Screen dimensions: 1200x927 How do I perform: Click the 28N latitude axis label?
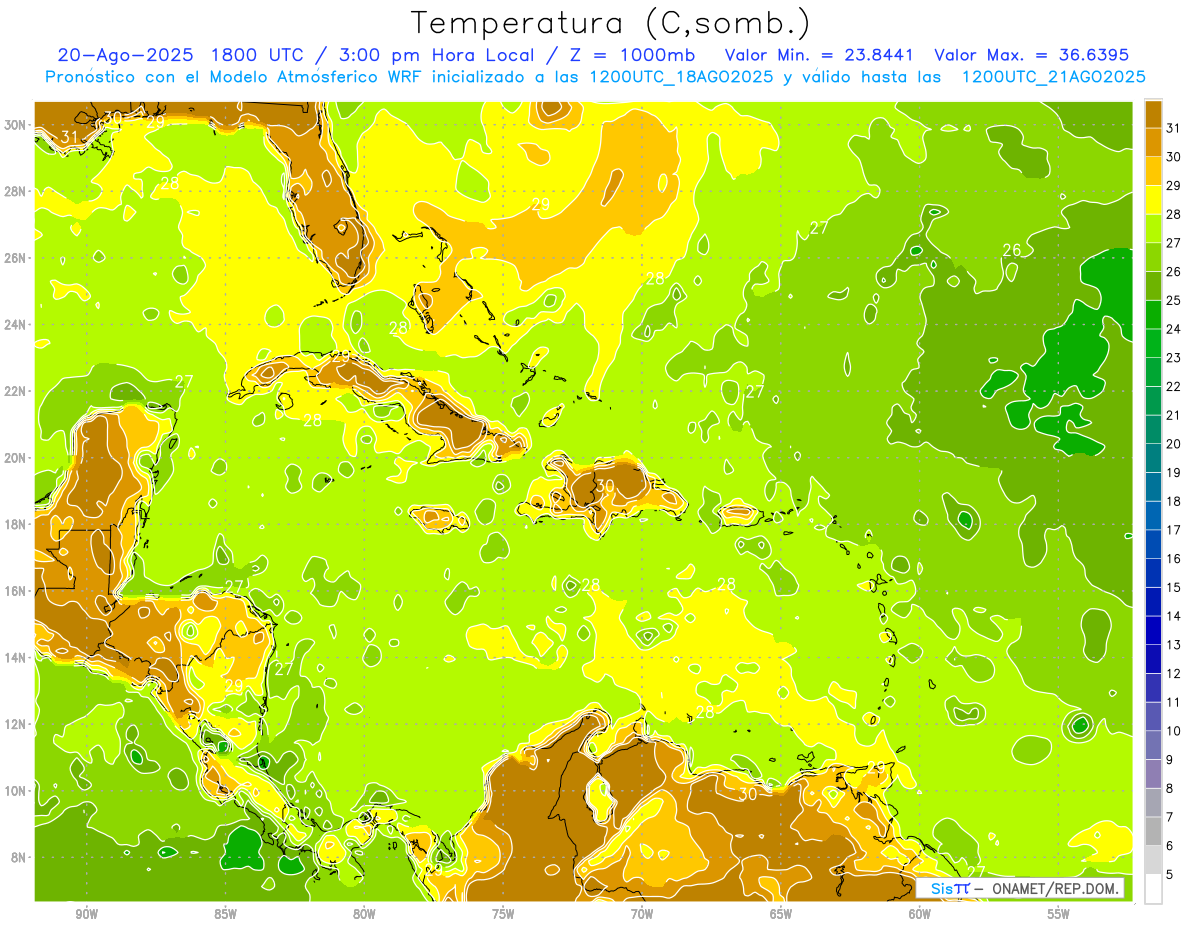pyautogui.click(x=17, y=191)
